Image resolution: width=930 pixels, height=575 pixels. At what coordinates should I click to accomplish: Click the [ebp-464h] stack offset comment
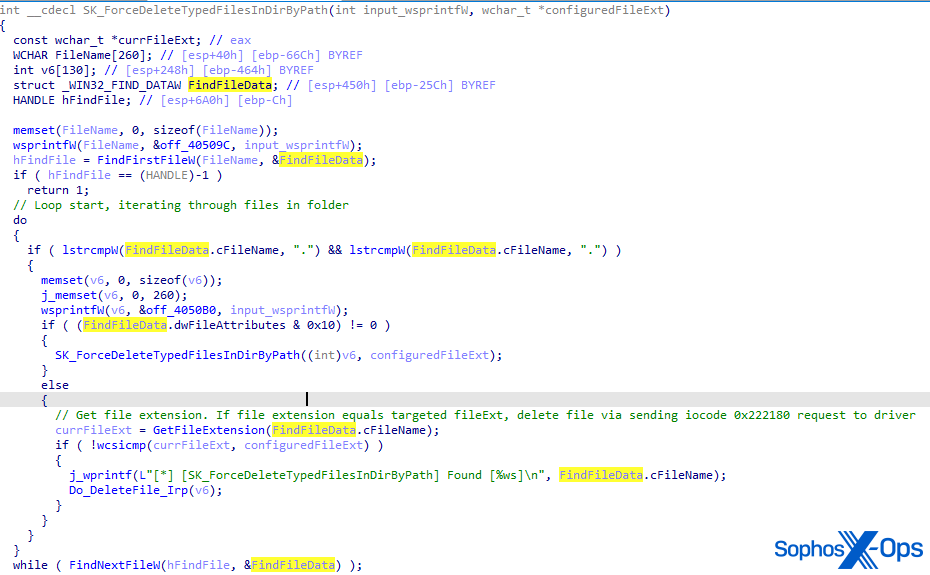click(x=237, y=70)
